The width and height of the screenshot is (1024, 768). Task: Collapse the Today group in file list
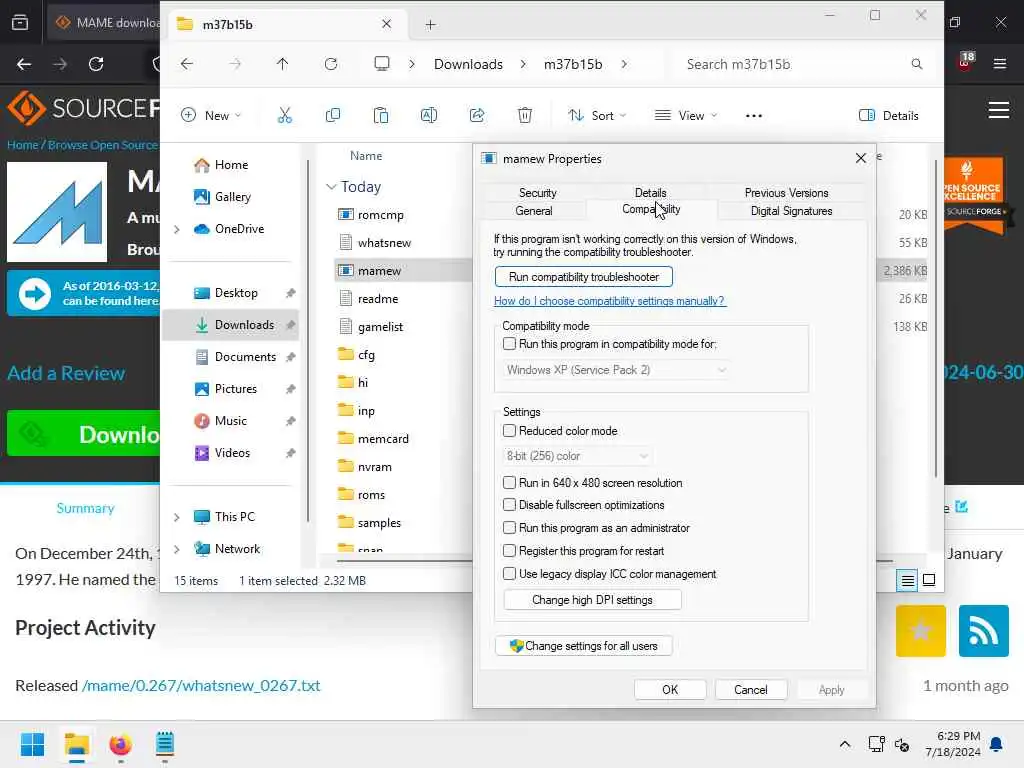[331, 187]
